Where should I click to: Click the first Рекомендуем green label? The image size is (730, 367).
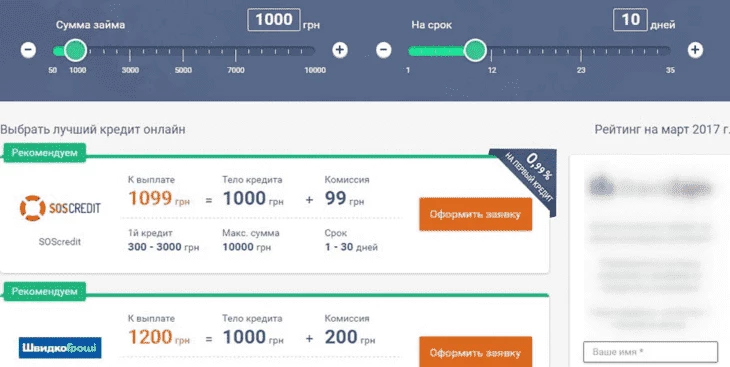click(x=44, y=153)
